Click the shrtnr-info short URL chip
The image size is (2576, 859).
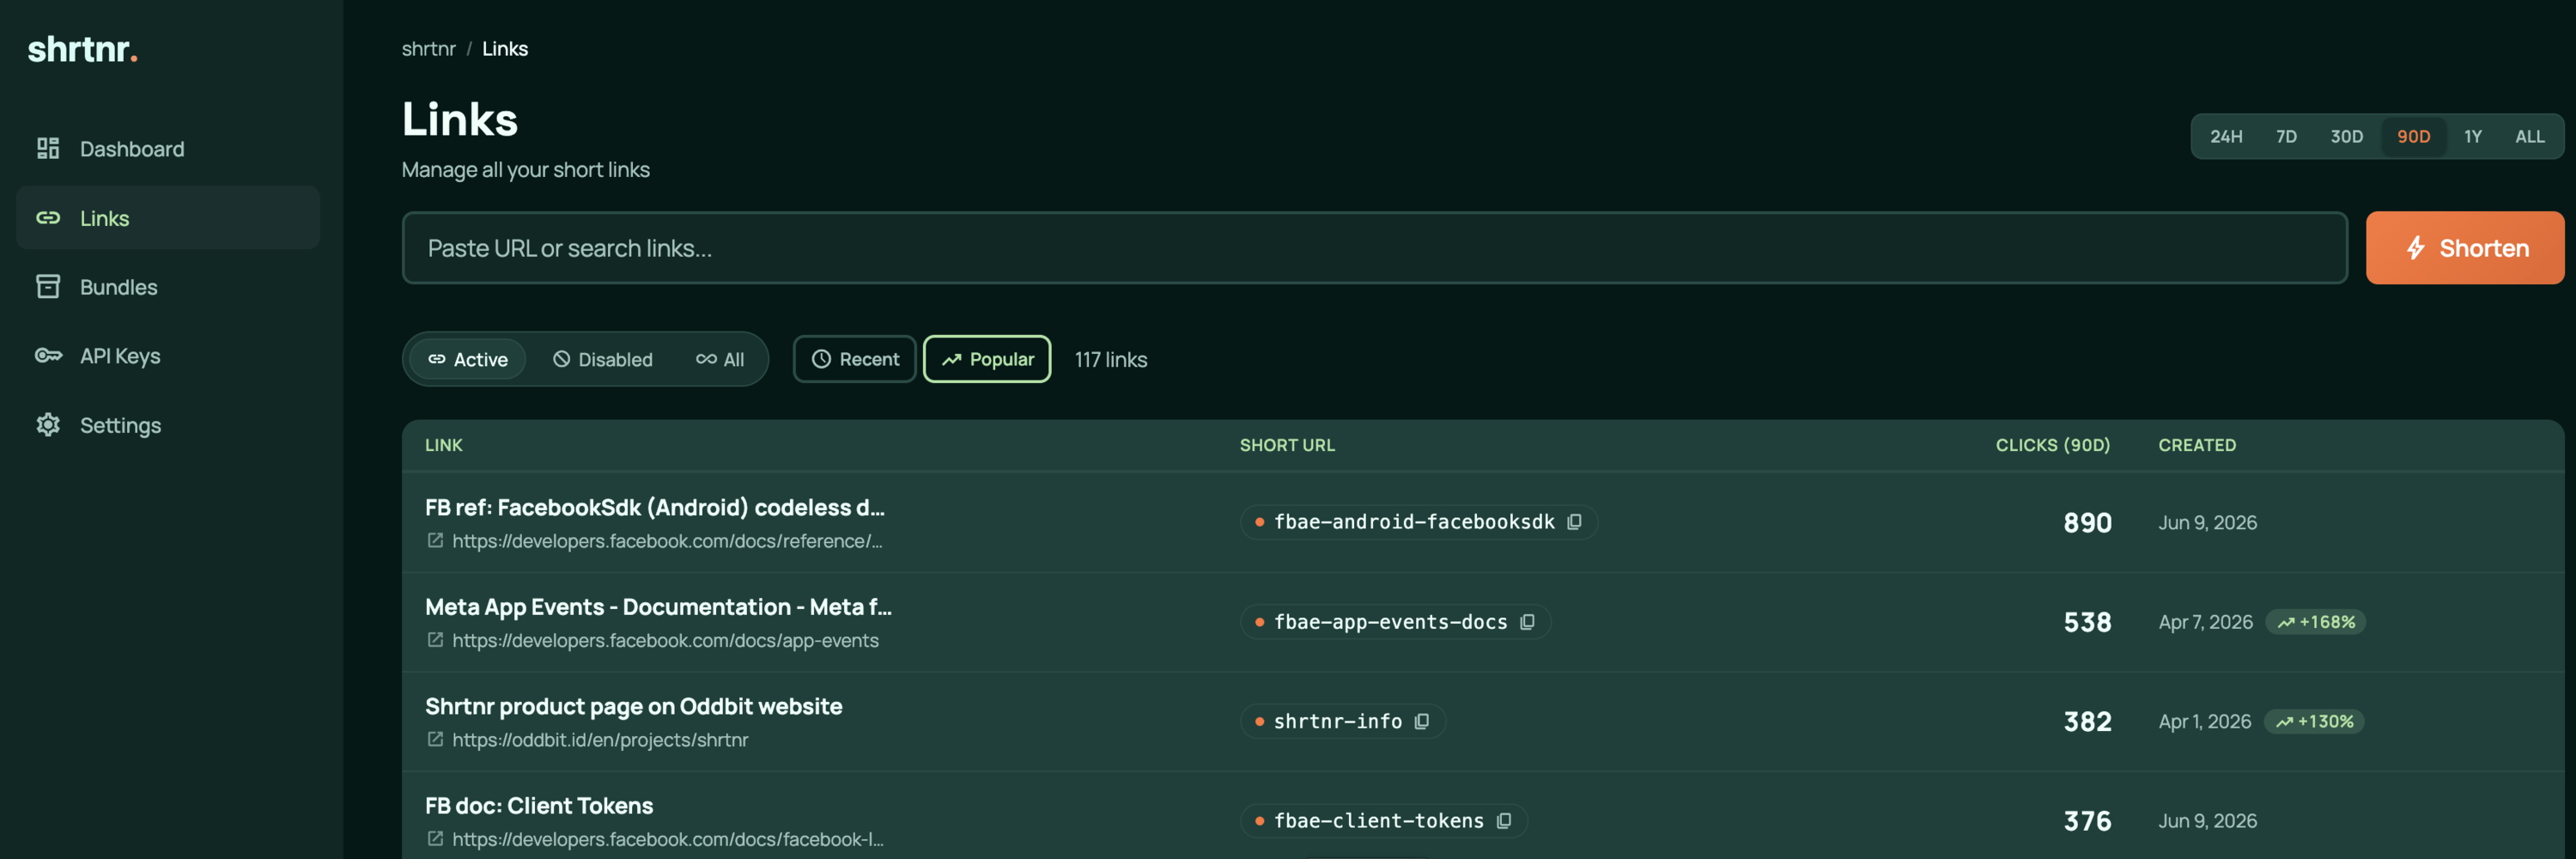click(1342, 721)
